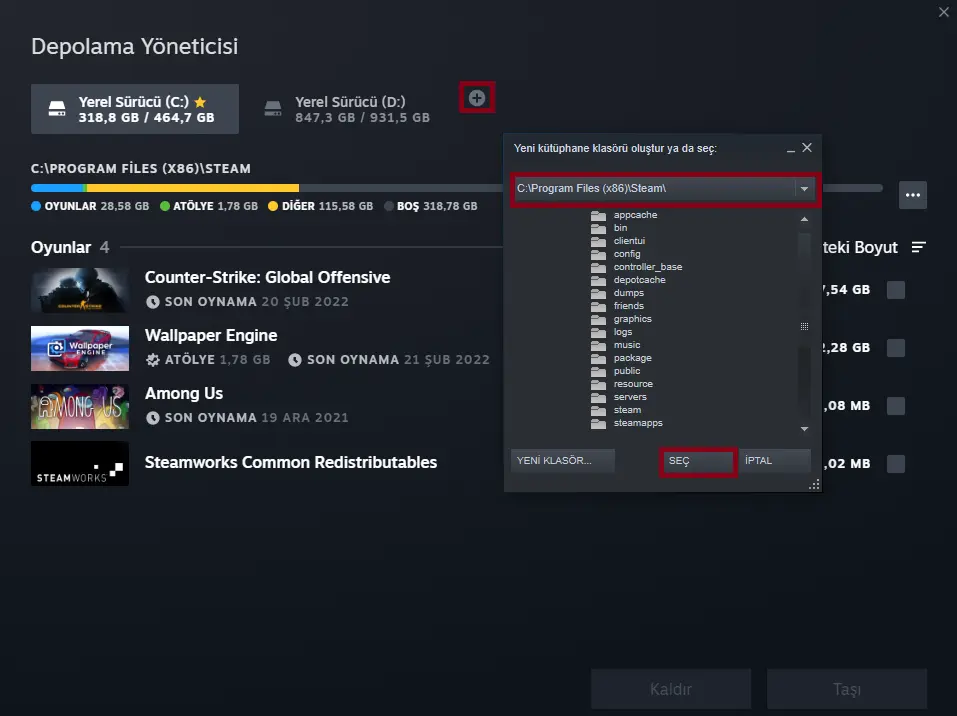Click scroll-up arrow in folder list
The image size is (957, 716).
(x=804, y=219)
